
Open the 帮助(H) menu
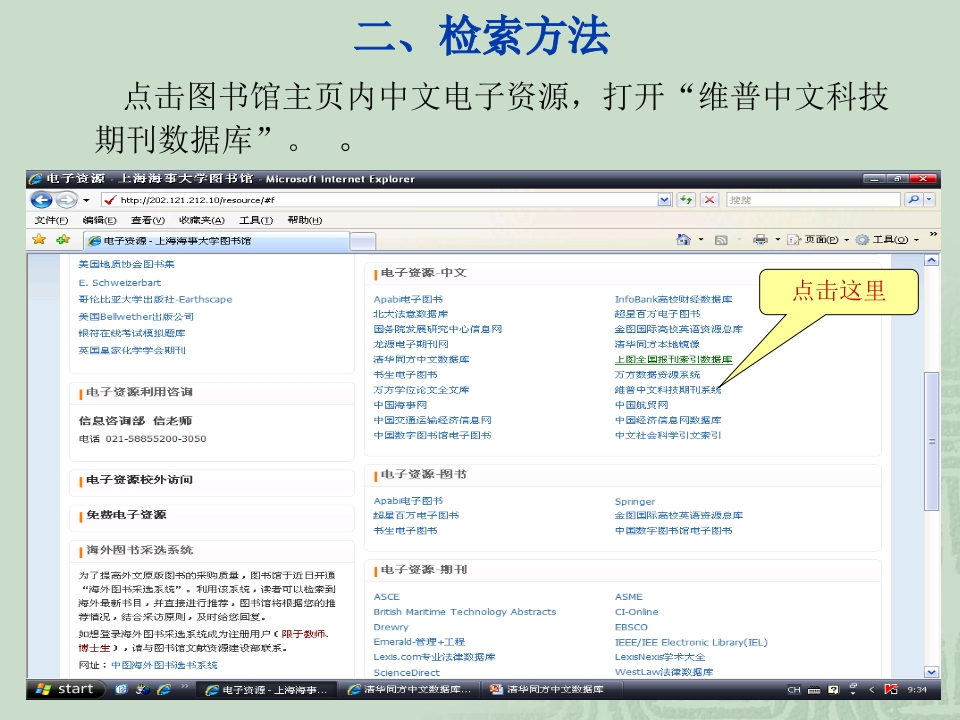(x=304, y=220)
